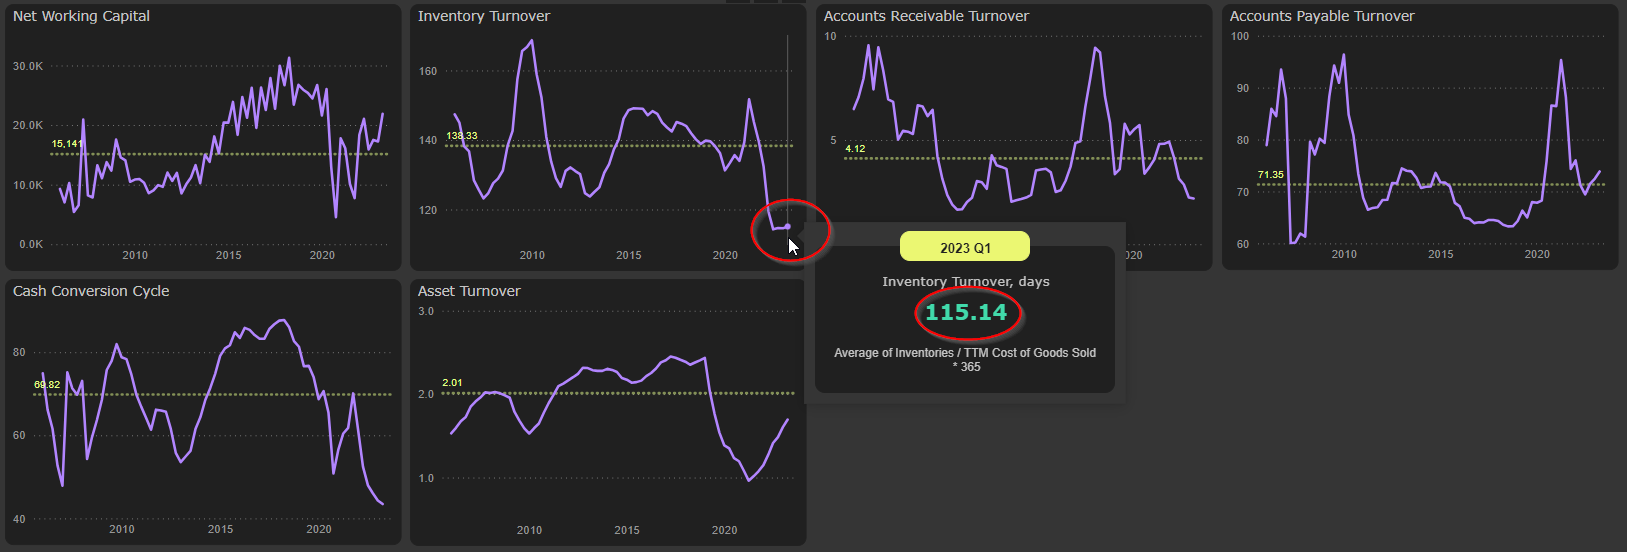This screenshot has height=552, width=1627.
Task: Click the 115.14 value in tooltip
Action: 966,312
